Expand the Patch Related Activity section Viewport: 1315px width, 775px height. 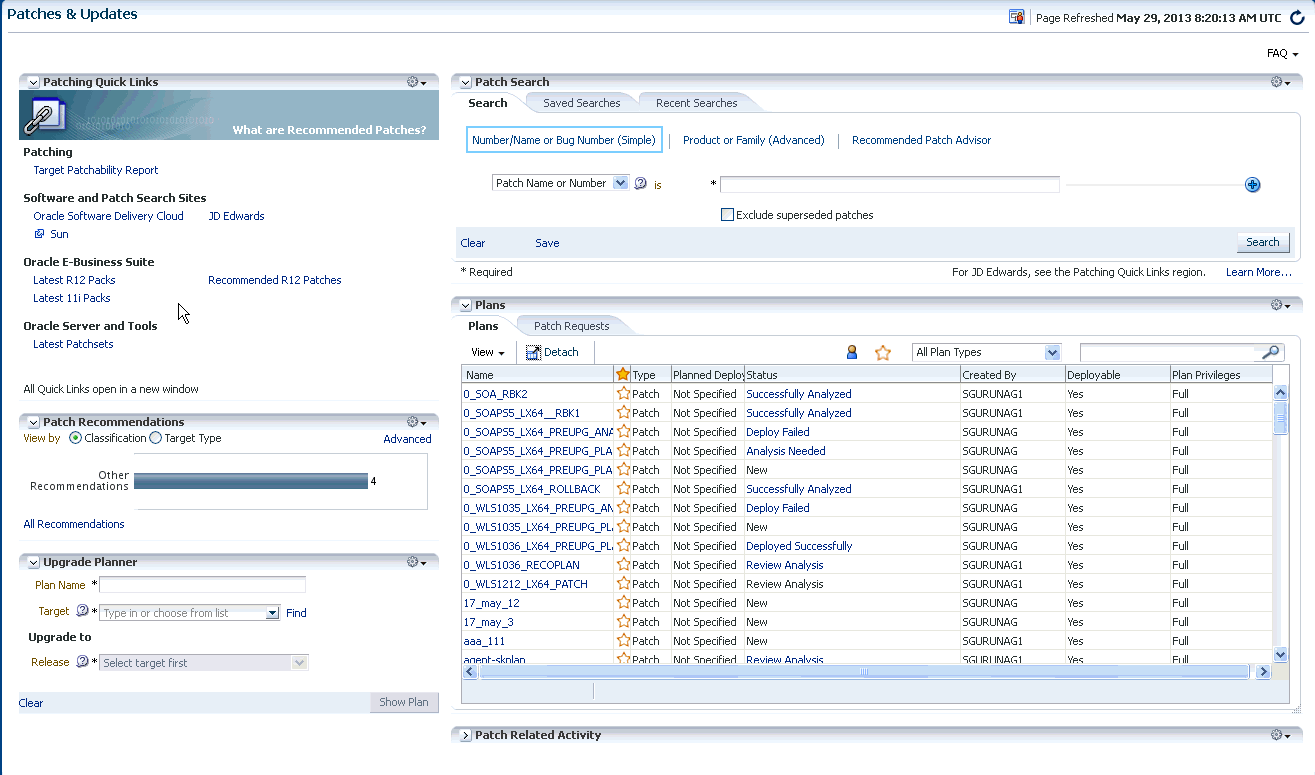point(465,734)
